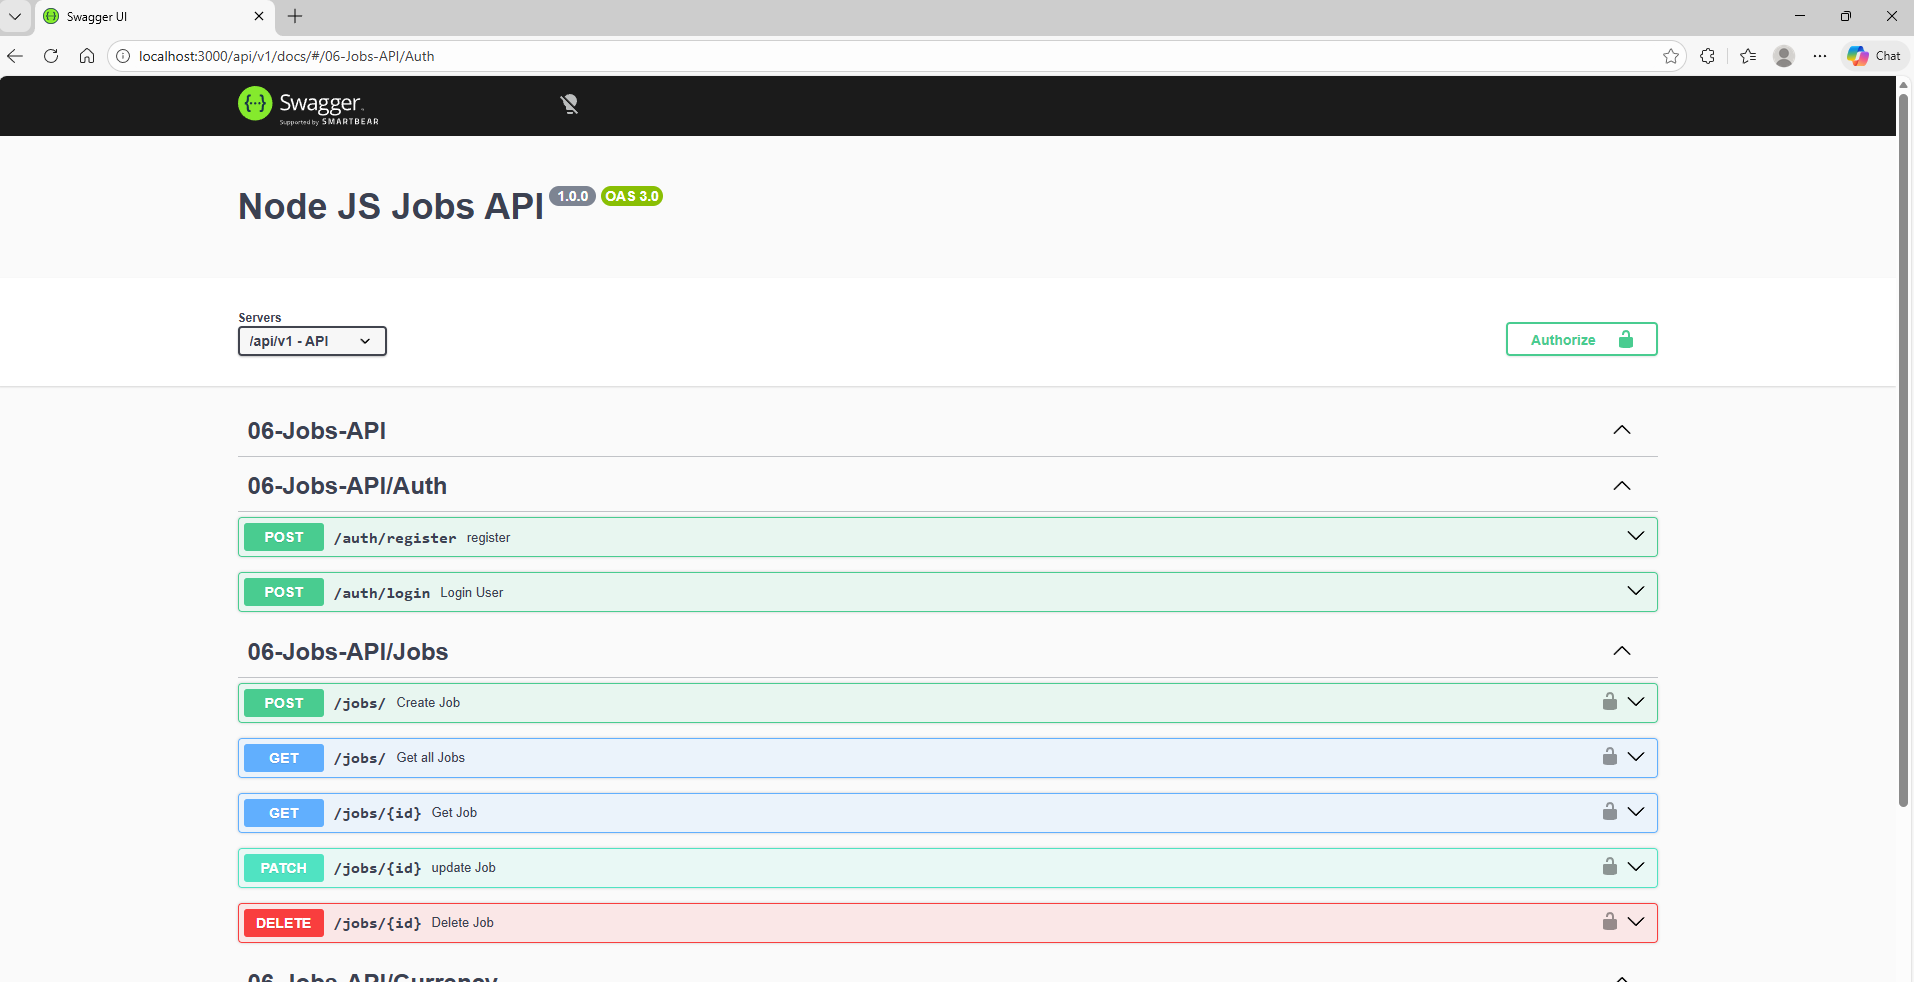Open browser settings and more menu
The image size is (1914, 982).
tap(1820, 56)
